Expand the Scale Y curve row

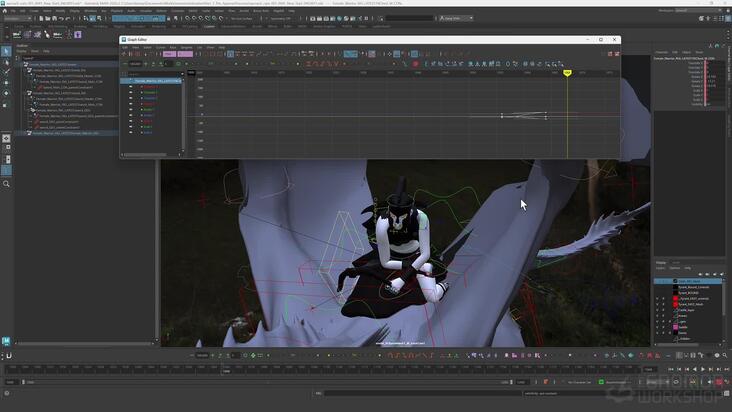[142, 127]
